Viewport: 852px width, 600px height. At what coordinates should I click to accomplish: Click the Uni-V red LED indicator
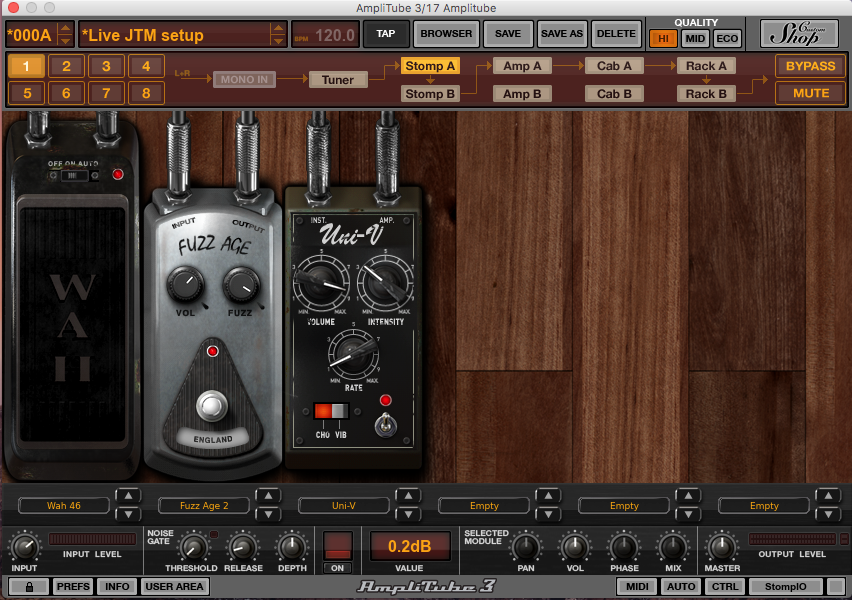pyautogui.click(x=385, y=401)
